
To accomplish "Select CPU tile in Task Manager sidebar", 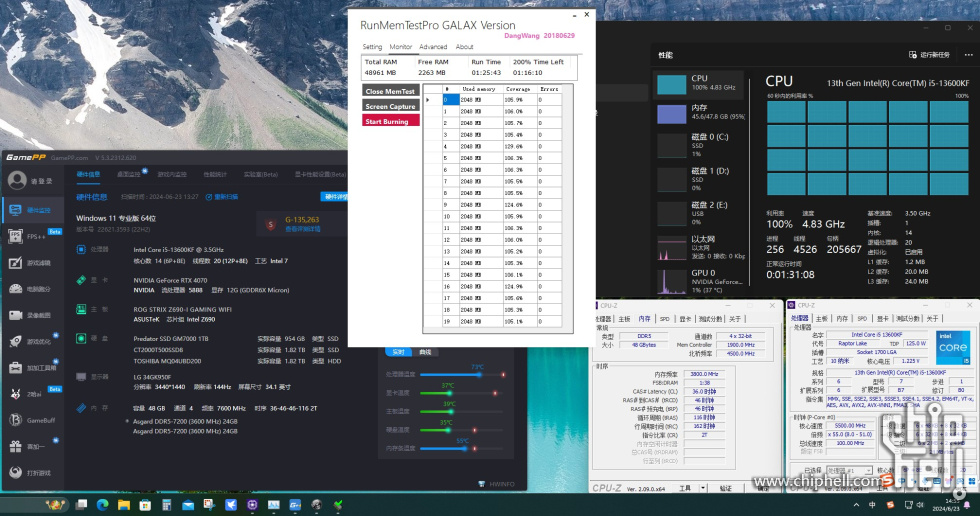I will (x=699, y=84).
